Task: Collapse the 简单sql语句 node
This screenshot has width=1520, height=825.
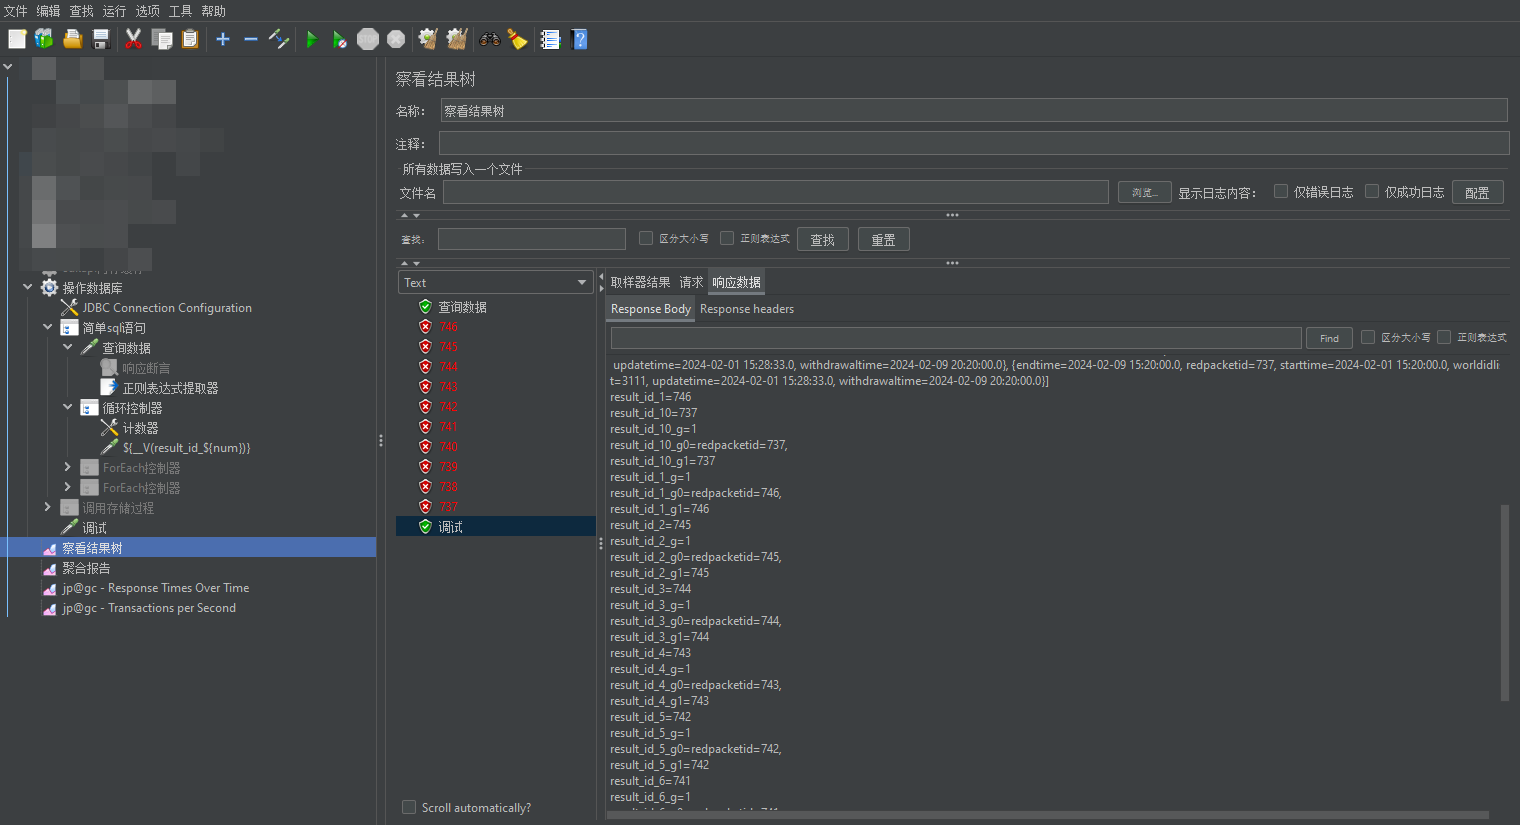Action: pyautogui.click(x=48, y=327)
